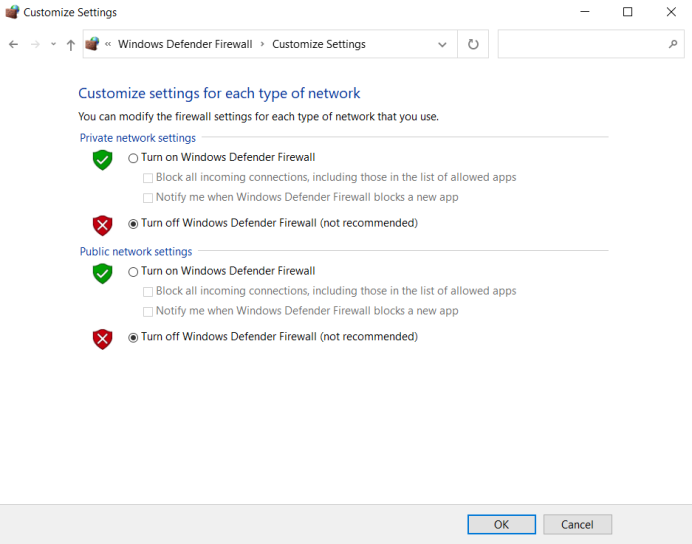692x544 pixels.
Task: Go up one level with up arrow
Action: 71,45
